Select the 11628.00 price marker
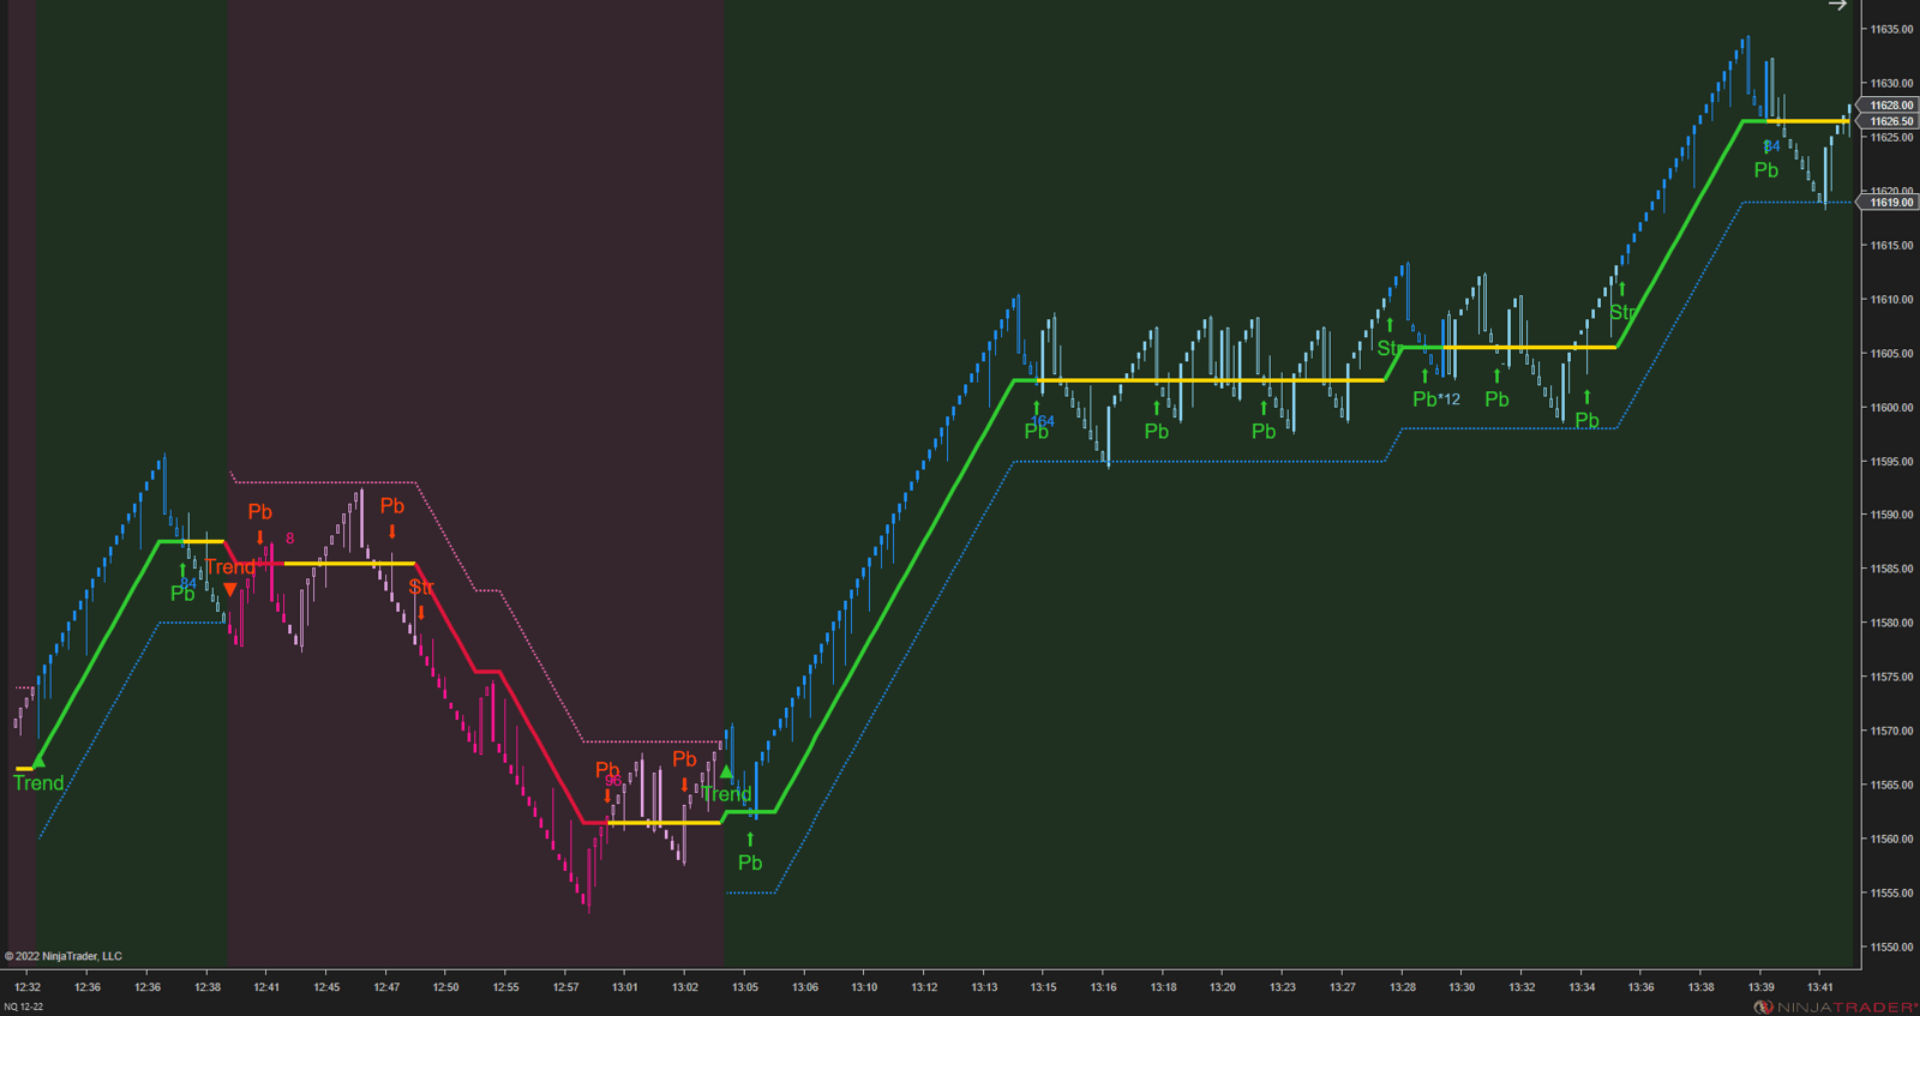 point(1890,105)
